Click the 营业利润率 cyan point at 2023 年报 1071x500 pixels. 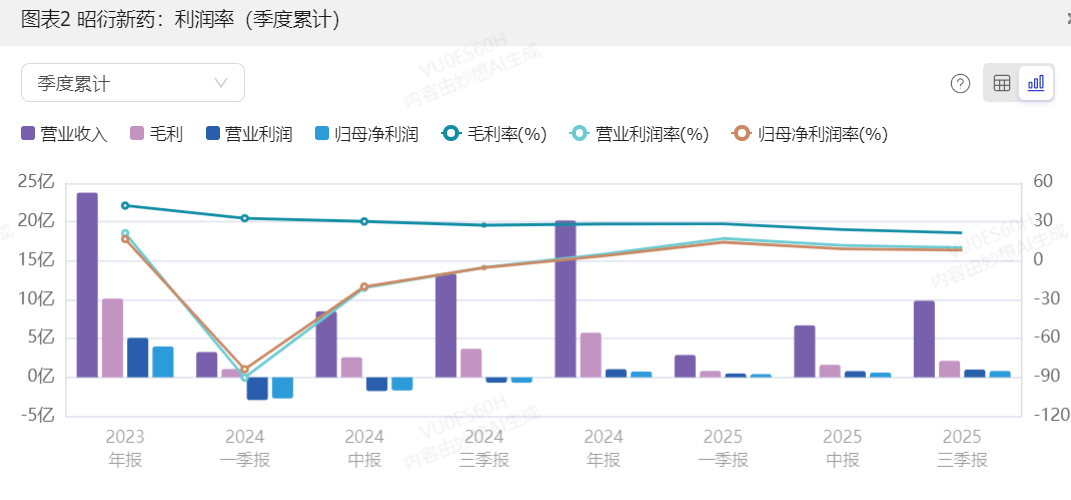pos(125,233)
